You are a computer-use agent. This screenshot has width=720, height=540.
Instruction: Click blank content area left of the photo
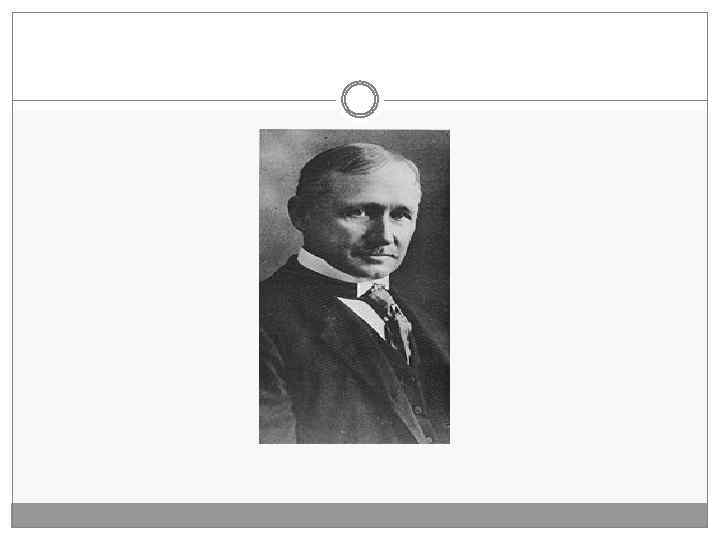[x=136, y=303]
